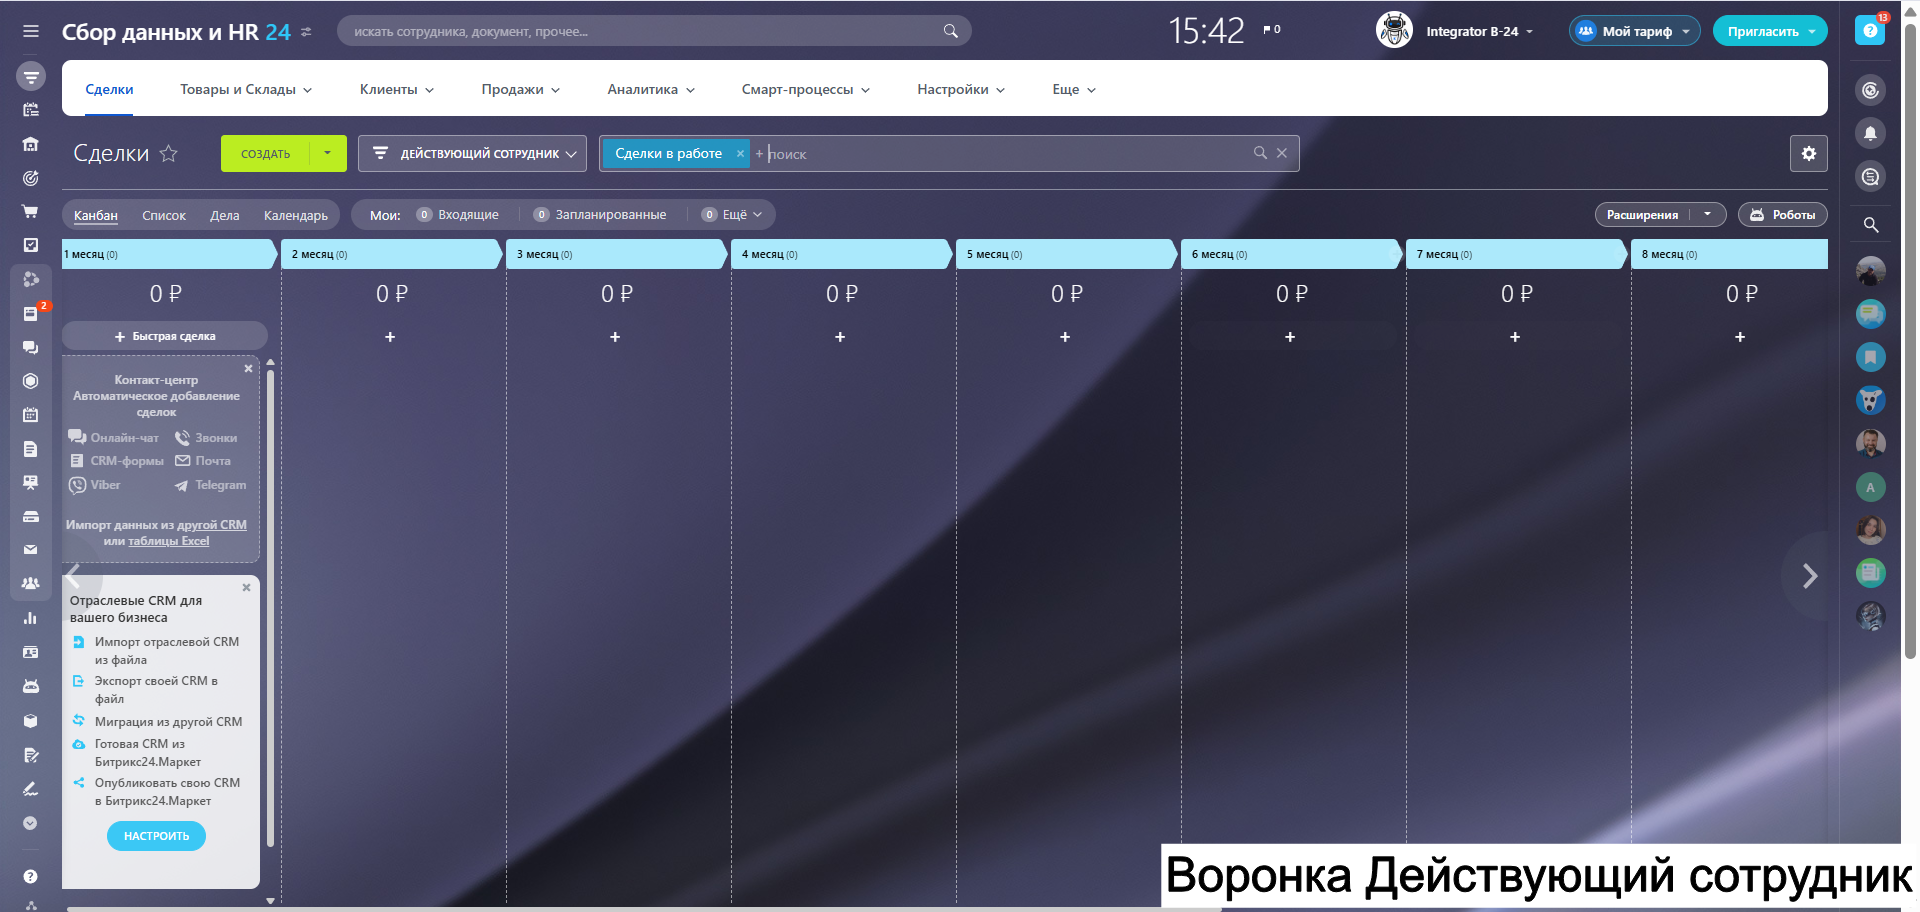1920x912 pixels.
Task: Follow the 'таблицы Excel' link
Action: 169,541
